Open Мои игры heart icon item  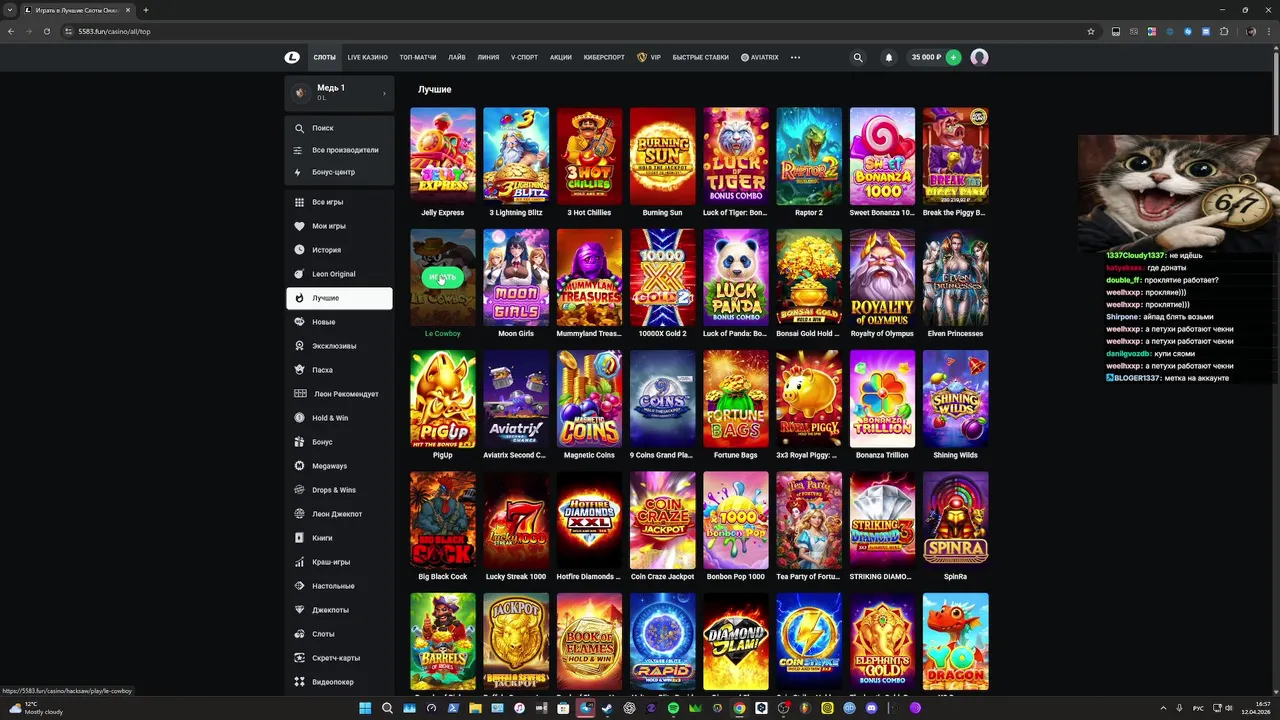[x=339, y=226]
